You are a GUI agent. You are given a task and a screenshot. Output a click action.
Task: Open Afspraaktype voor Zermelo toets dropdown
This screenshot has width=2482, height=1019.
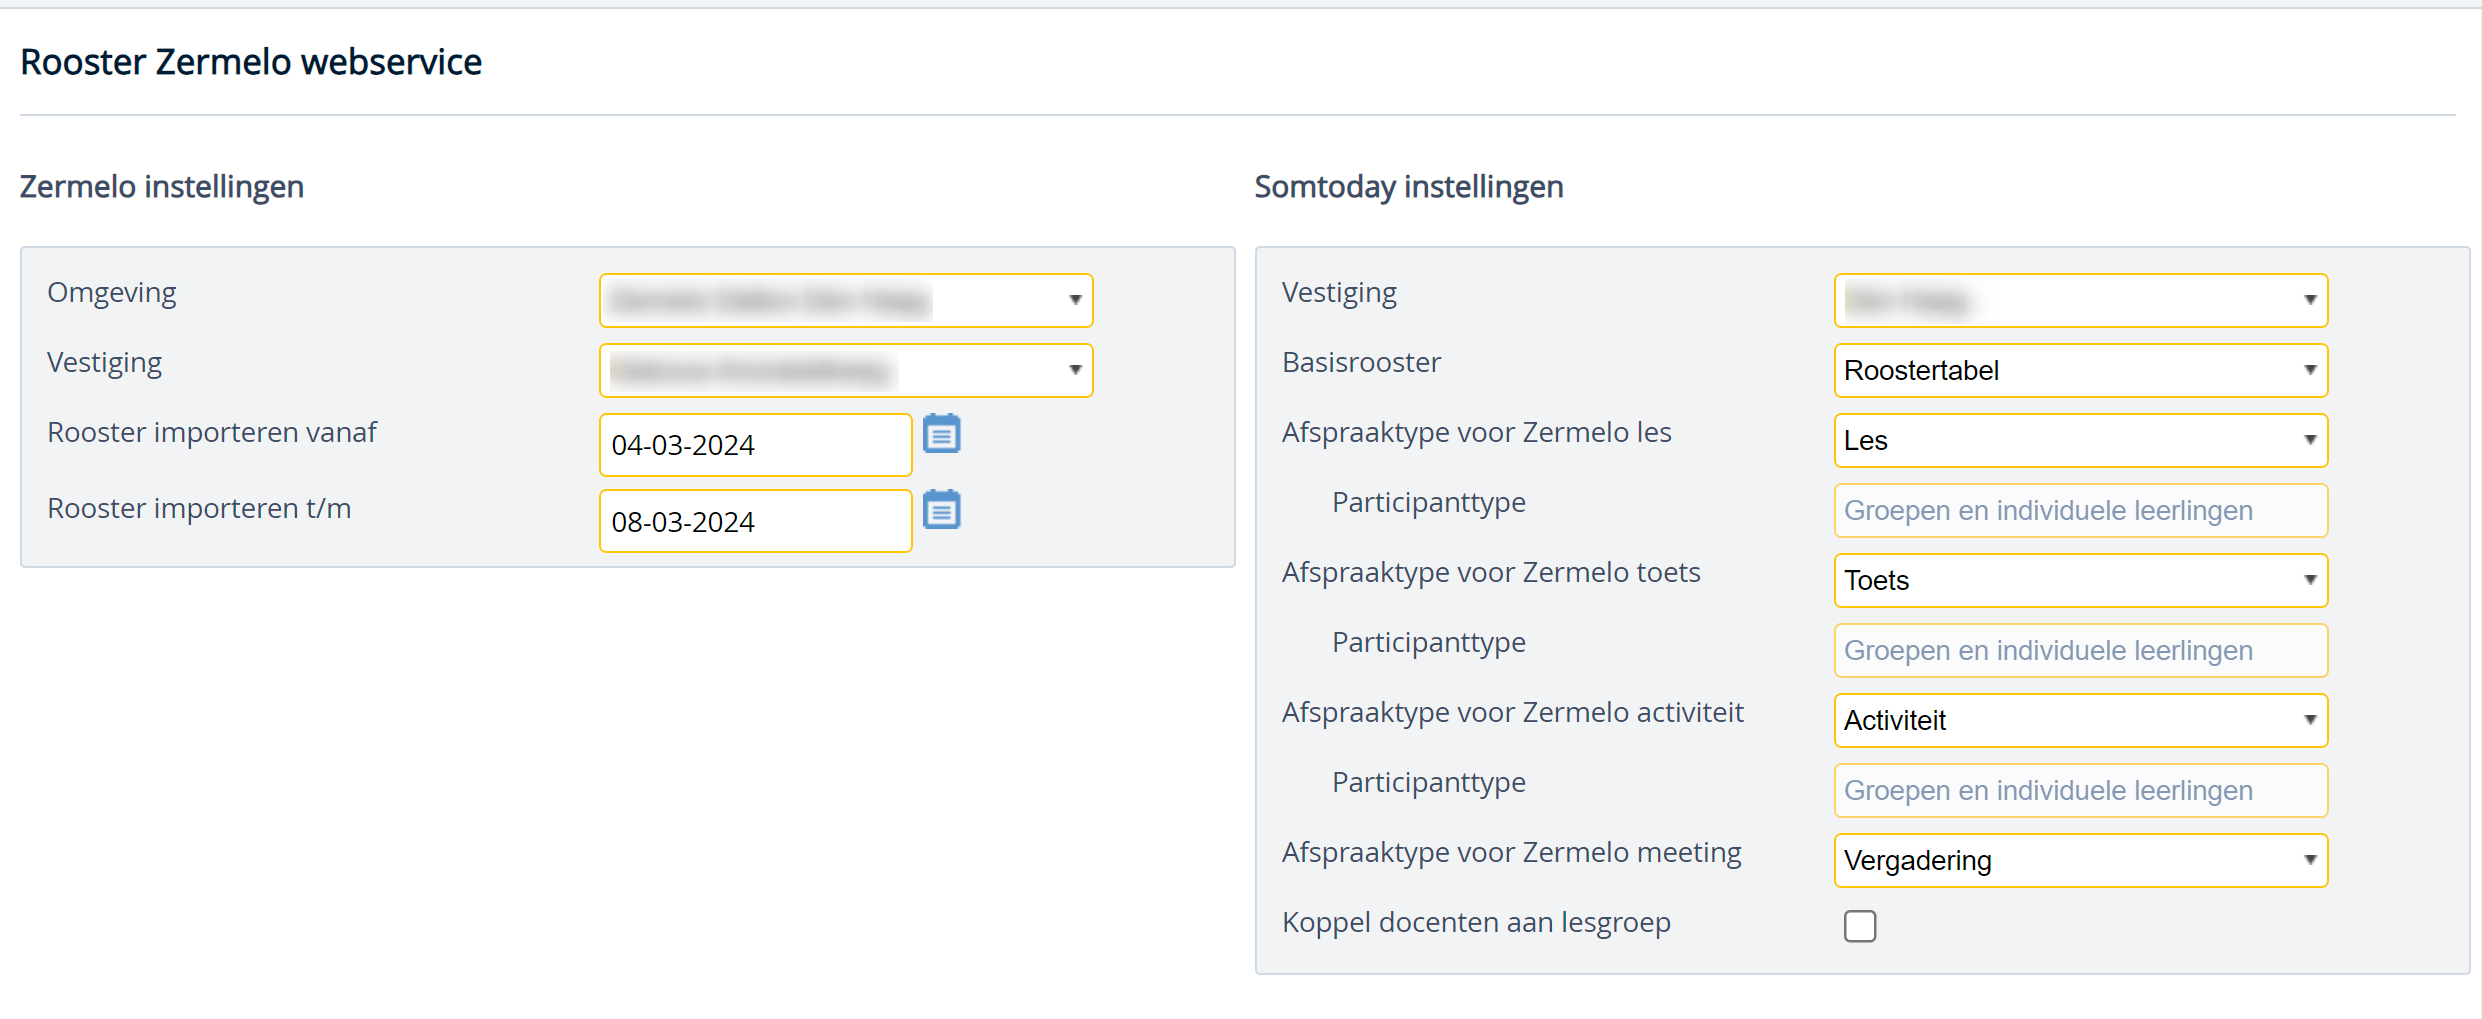2081,580
